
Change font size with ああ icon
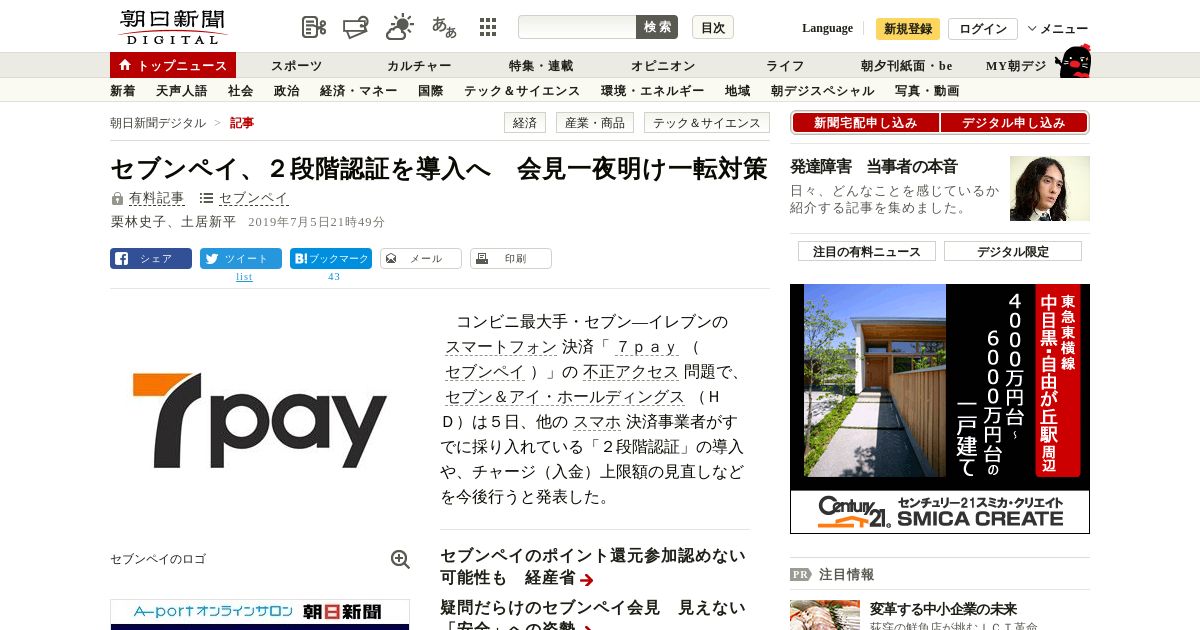pos(444,27)
